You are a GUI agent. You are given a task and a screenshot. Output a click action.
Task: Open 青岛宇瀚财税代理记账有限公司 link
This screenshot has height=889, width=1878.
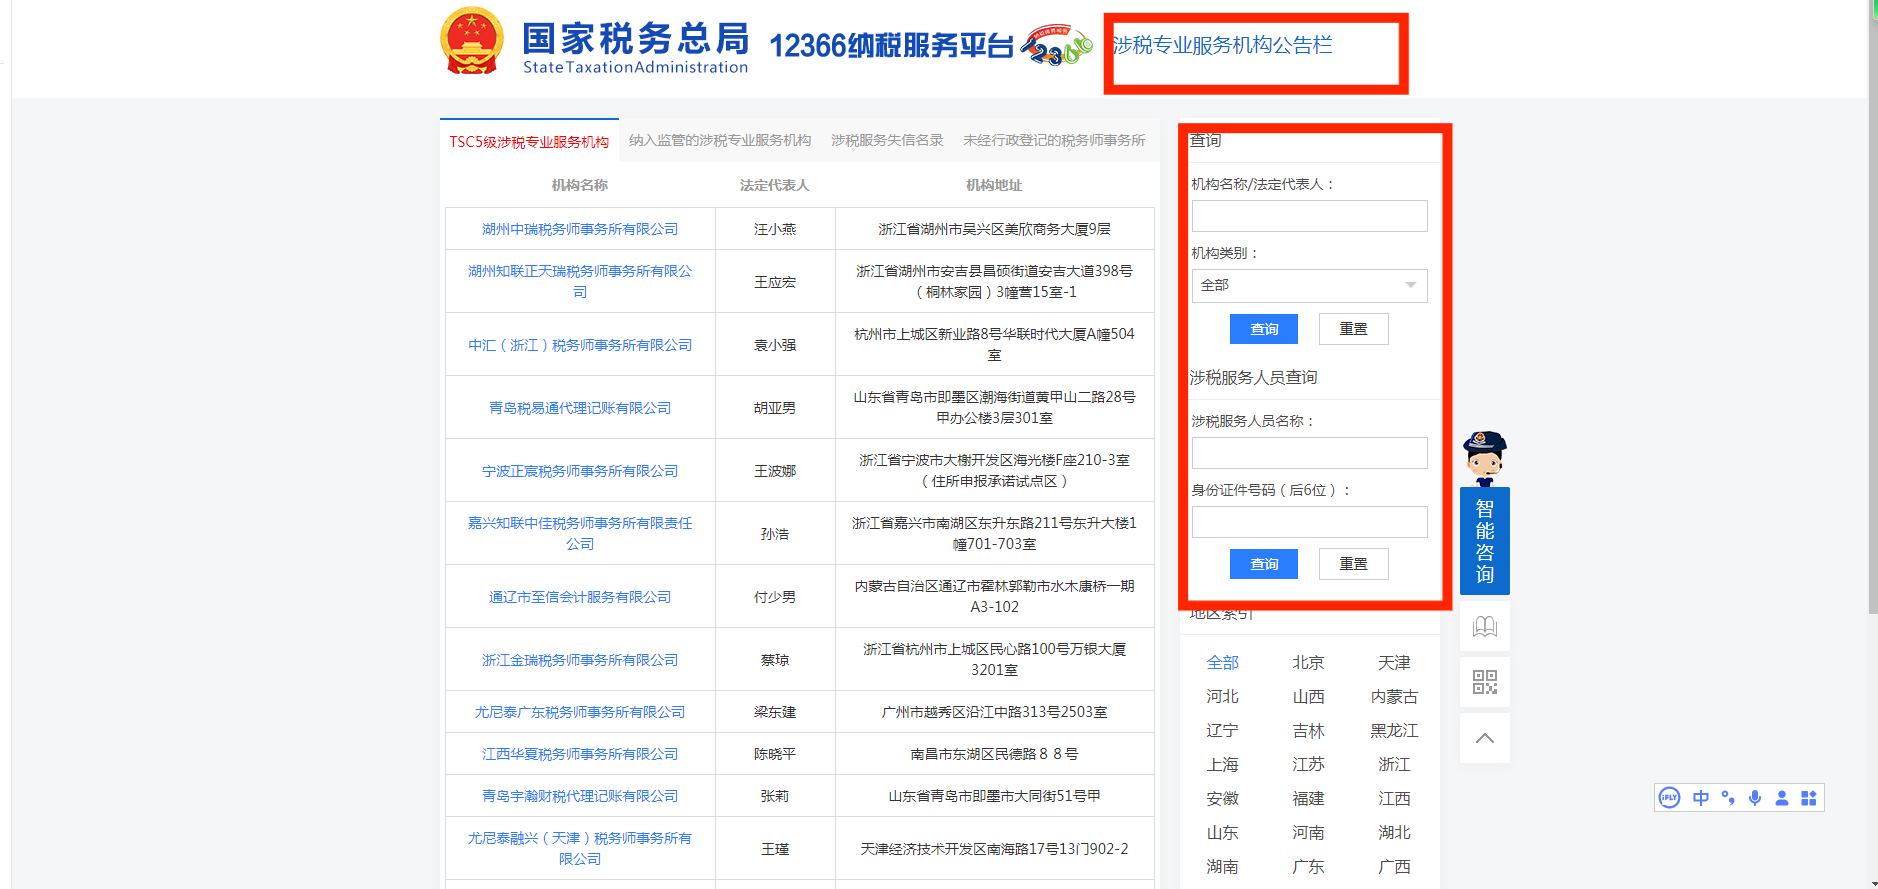pyautogui.click(x=580, y=796)
